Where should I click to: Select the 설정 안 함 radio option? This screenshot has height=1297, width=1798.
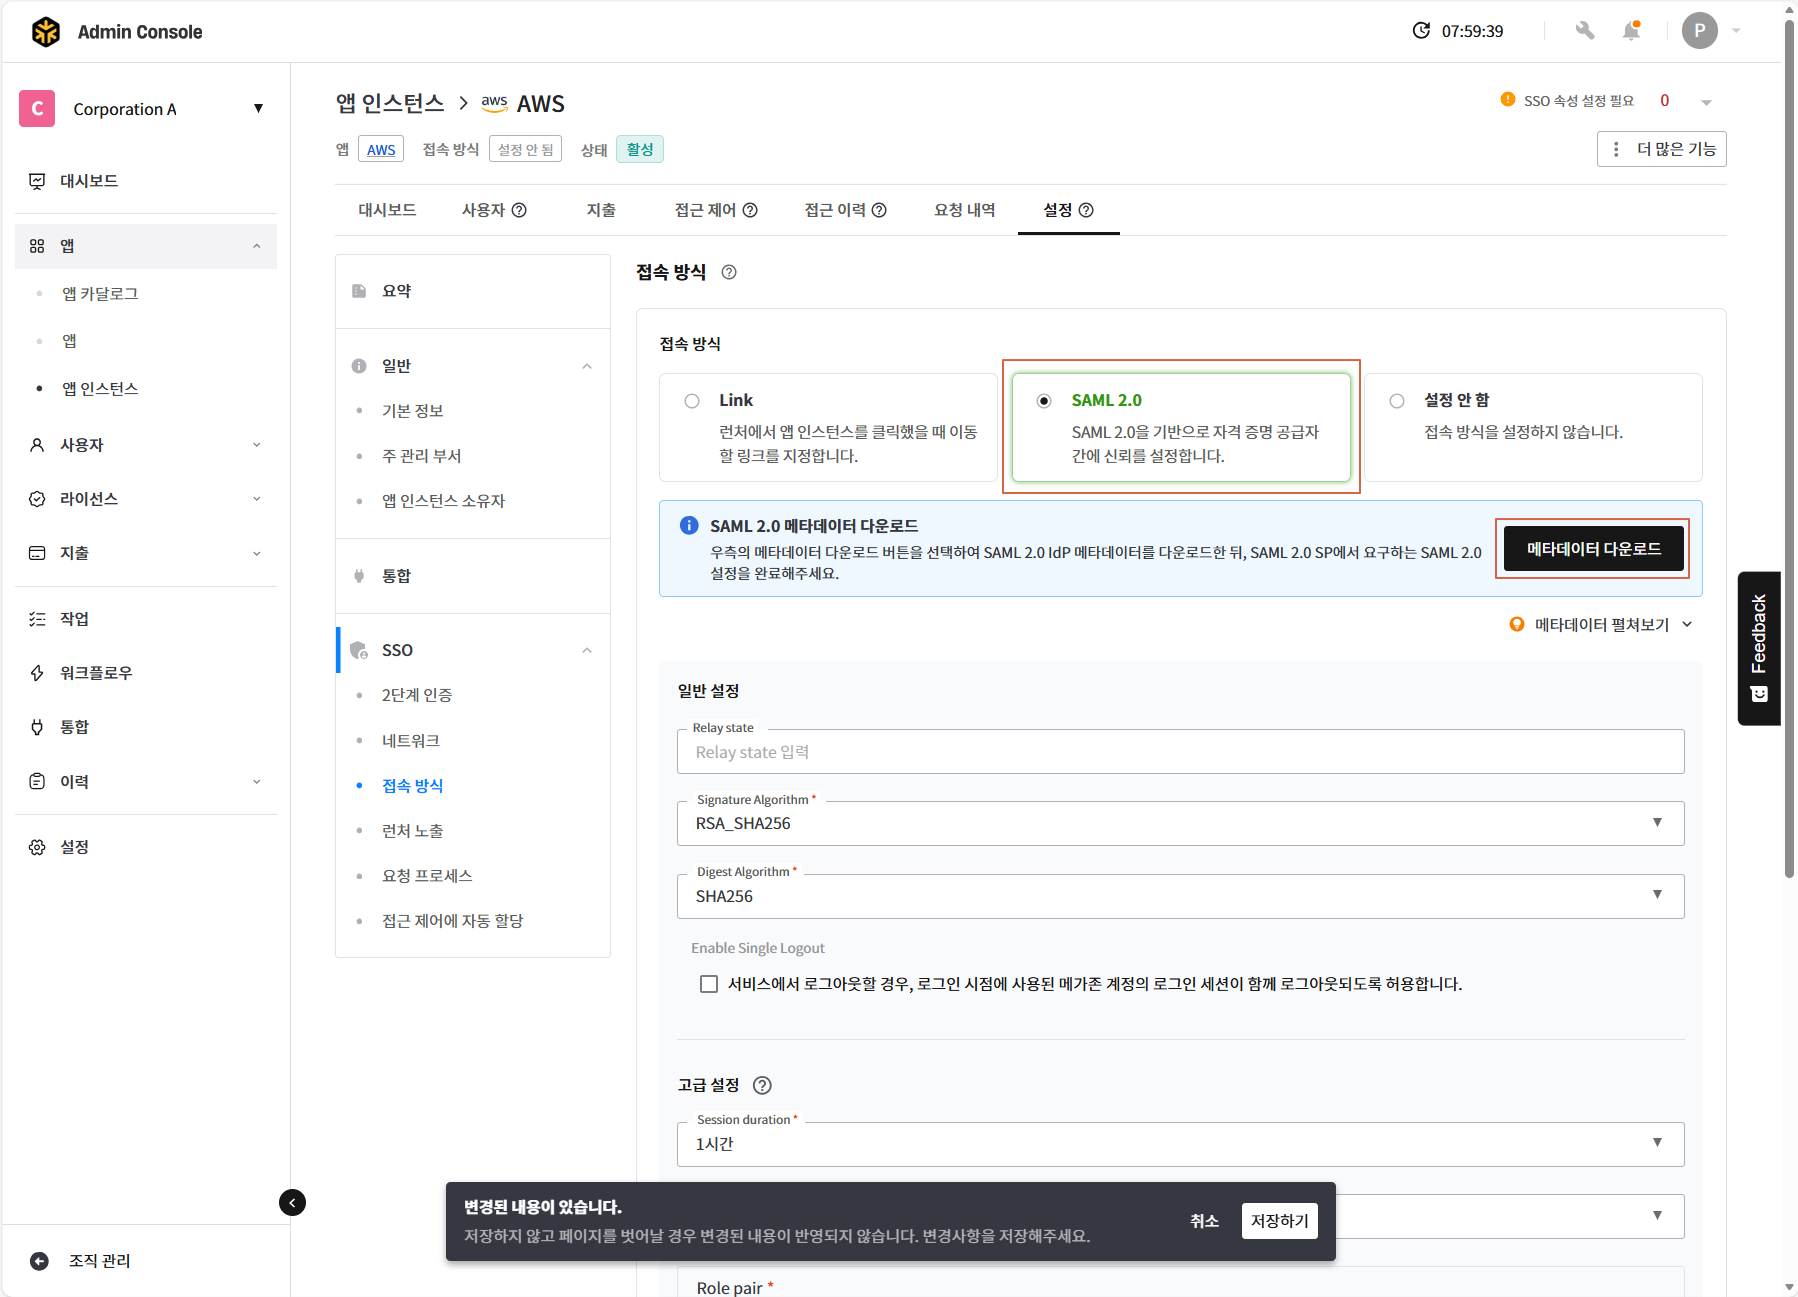(x=1397, y=401)
